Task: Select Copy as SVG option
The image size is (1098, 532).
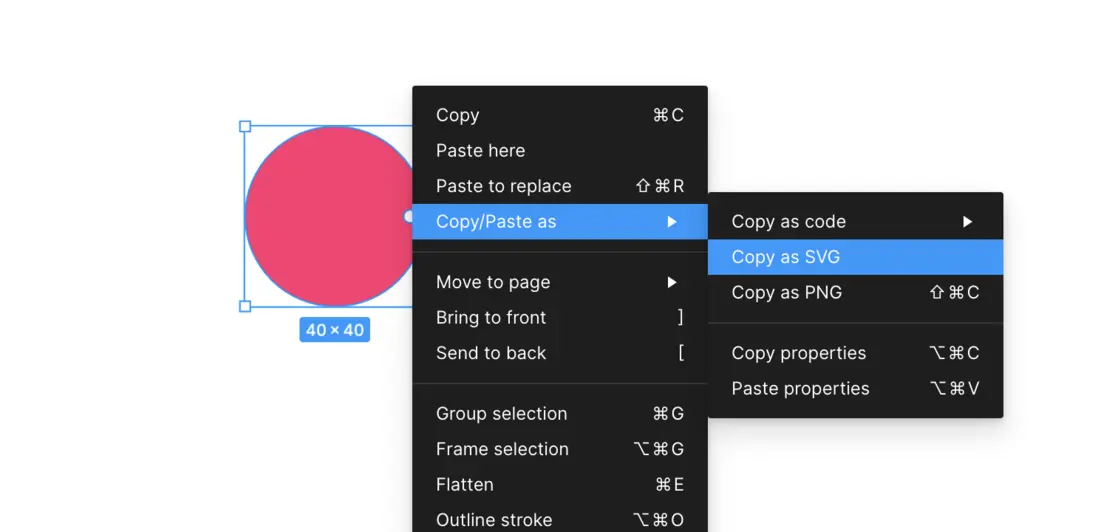Action: [x=786, y=257]
